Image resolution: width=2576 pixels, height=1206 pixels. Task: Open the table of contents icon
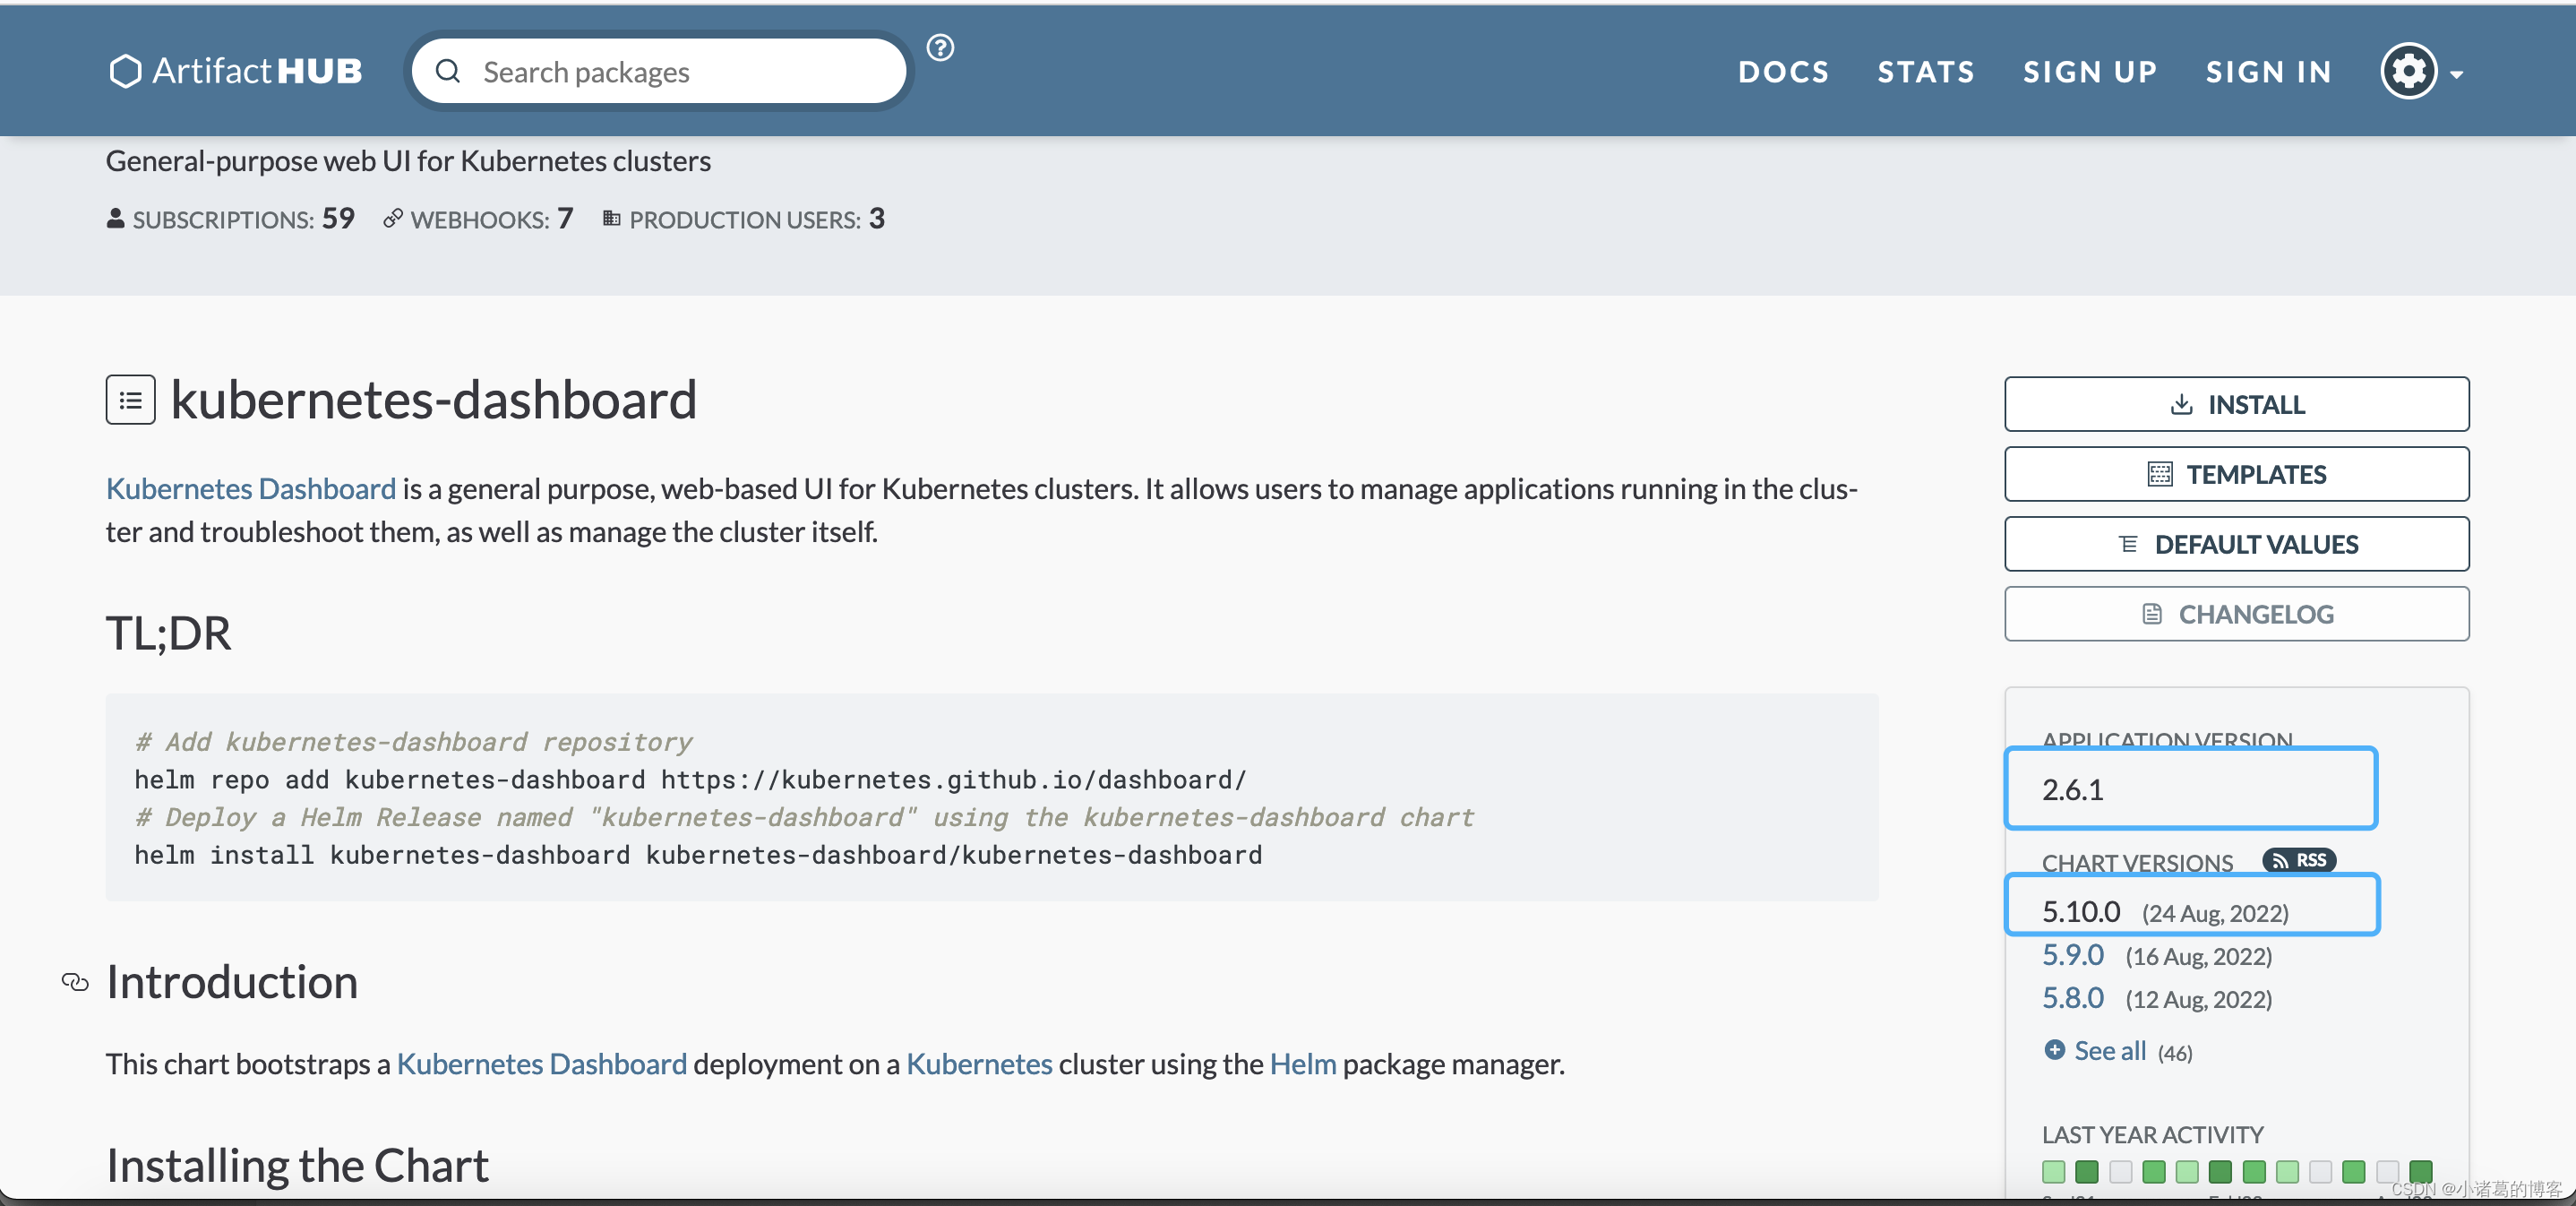pos(131,400)
